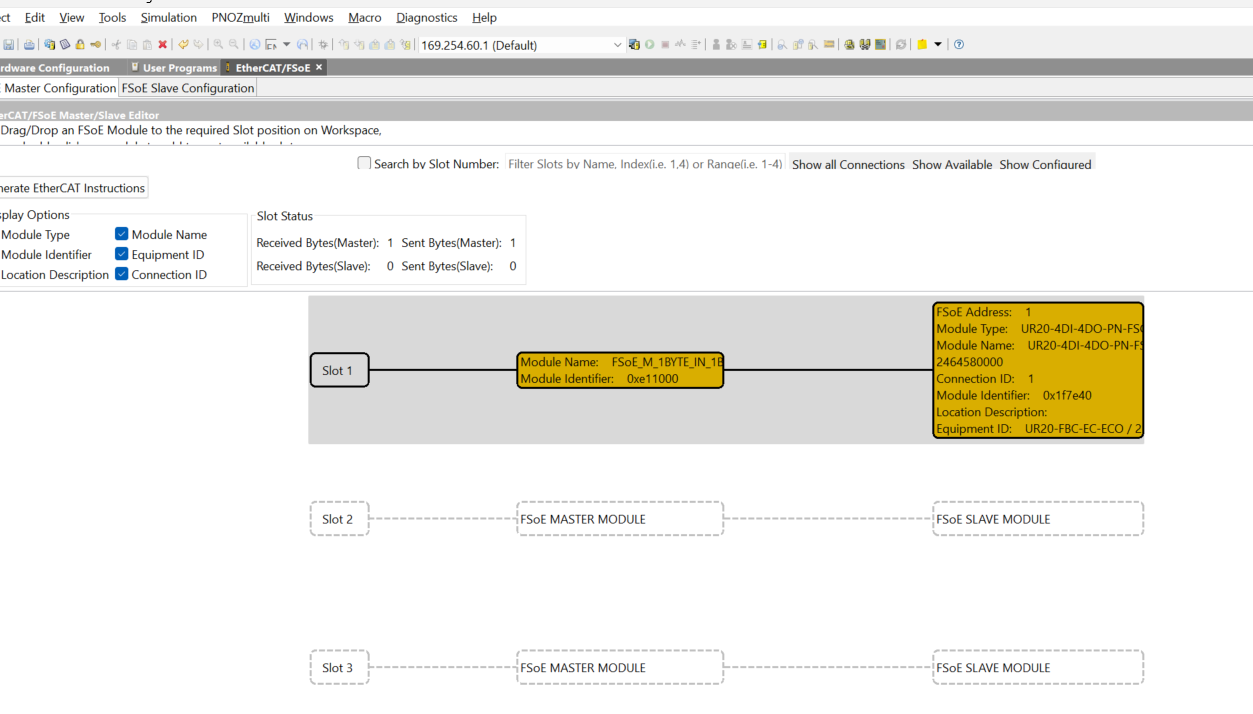Click the padlock icon in toolbar

coord(80,44)
